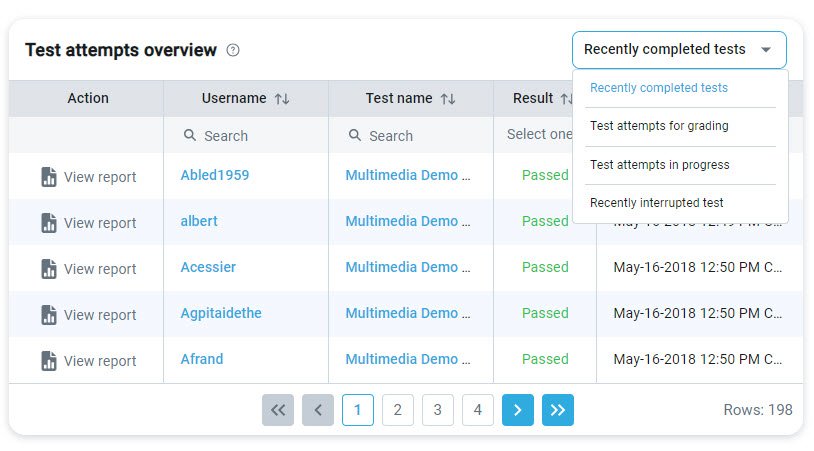814x451 pixels.
Task: Select Test attempts in progress option
Action: point(660,165)
